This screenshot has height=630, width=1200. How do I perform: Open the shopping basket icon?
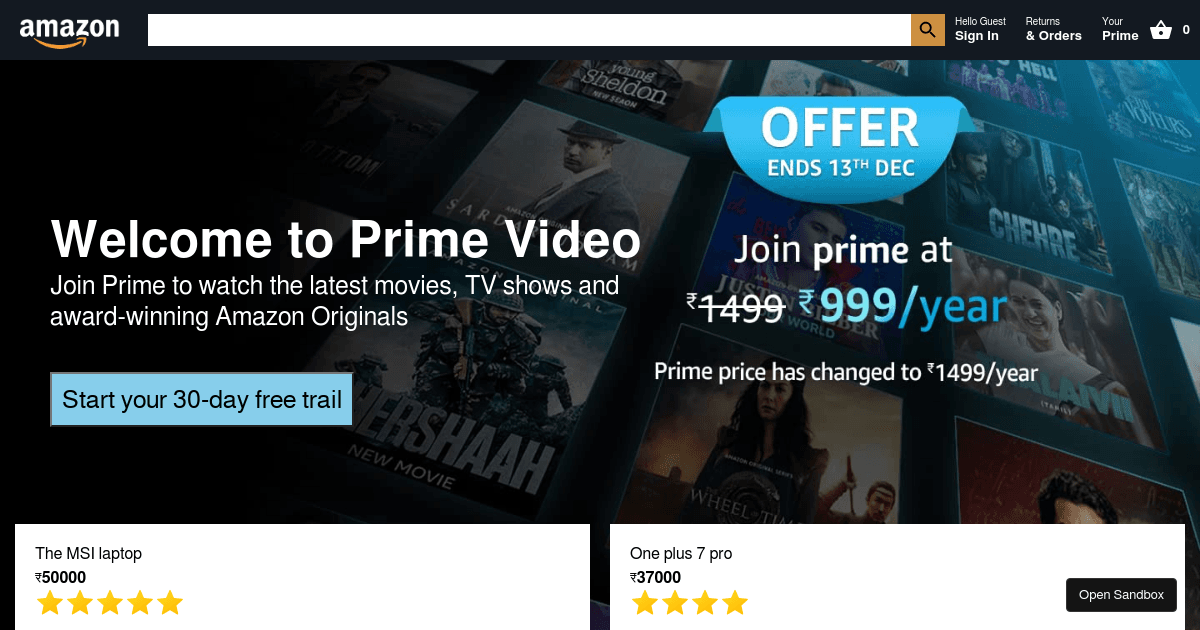click(x=1161, y=30)
